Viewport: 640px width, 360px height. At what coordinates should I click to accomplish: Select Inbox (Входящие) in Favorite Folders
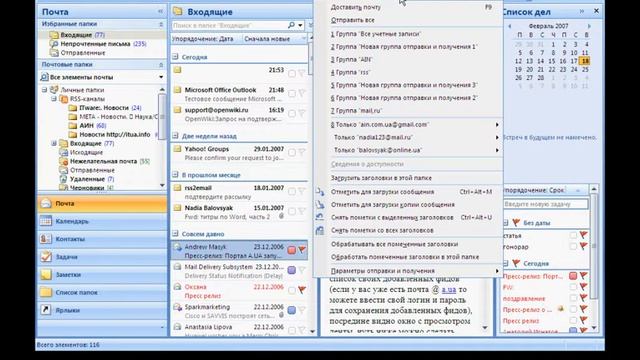[82, 35]
